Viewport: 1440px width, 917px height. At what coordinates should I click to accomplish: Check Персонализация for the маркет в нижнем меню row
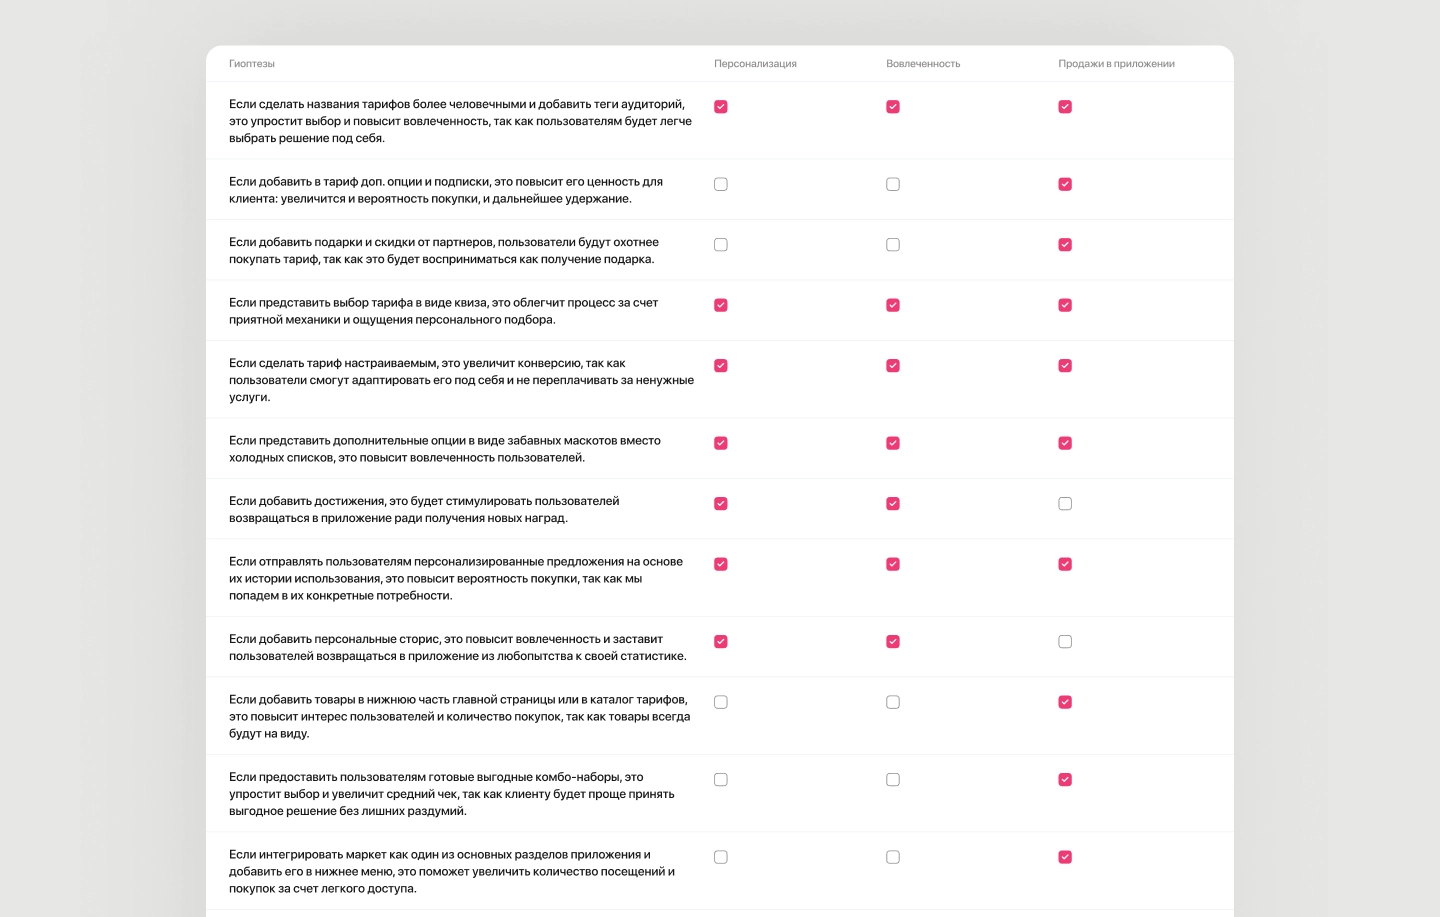coord(721,857)
